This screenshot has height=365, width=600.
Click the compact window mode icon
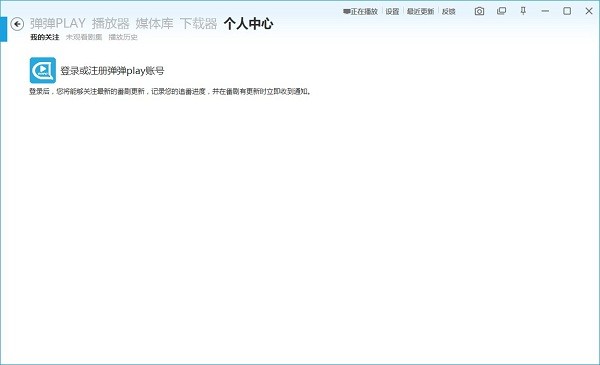coord(501,11)
